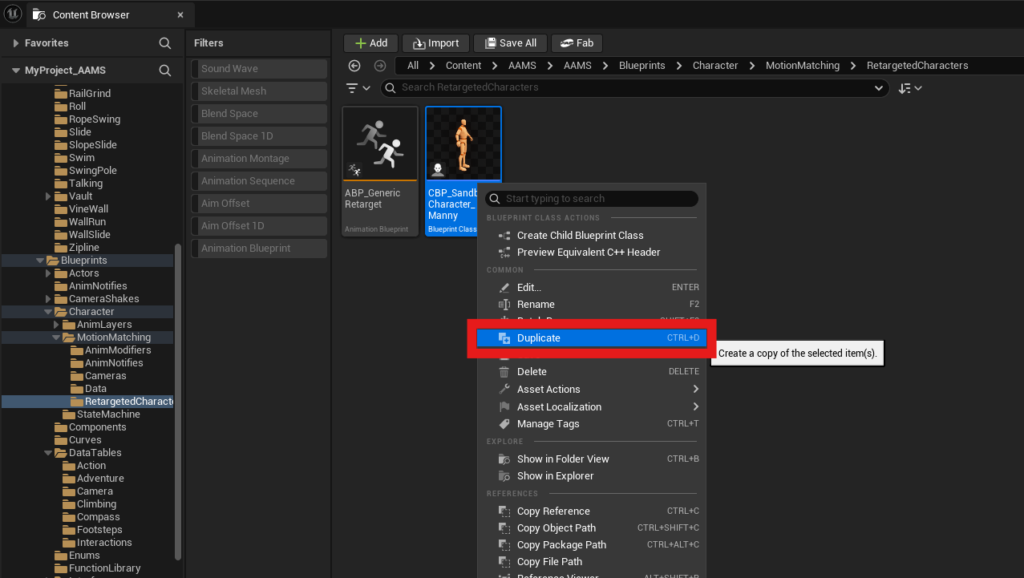Open the filter options dropdown beside search
The width and height of the screenshot is (1024, 578).
coord(358,88)
